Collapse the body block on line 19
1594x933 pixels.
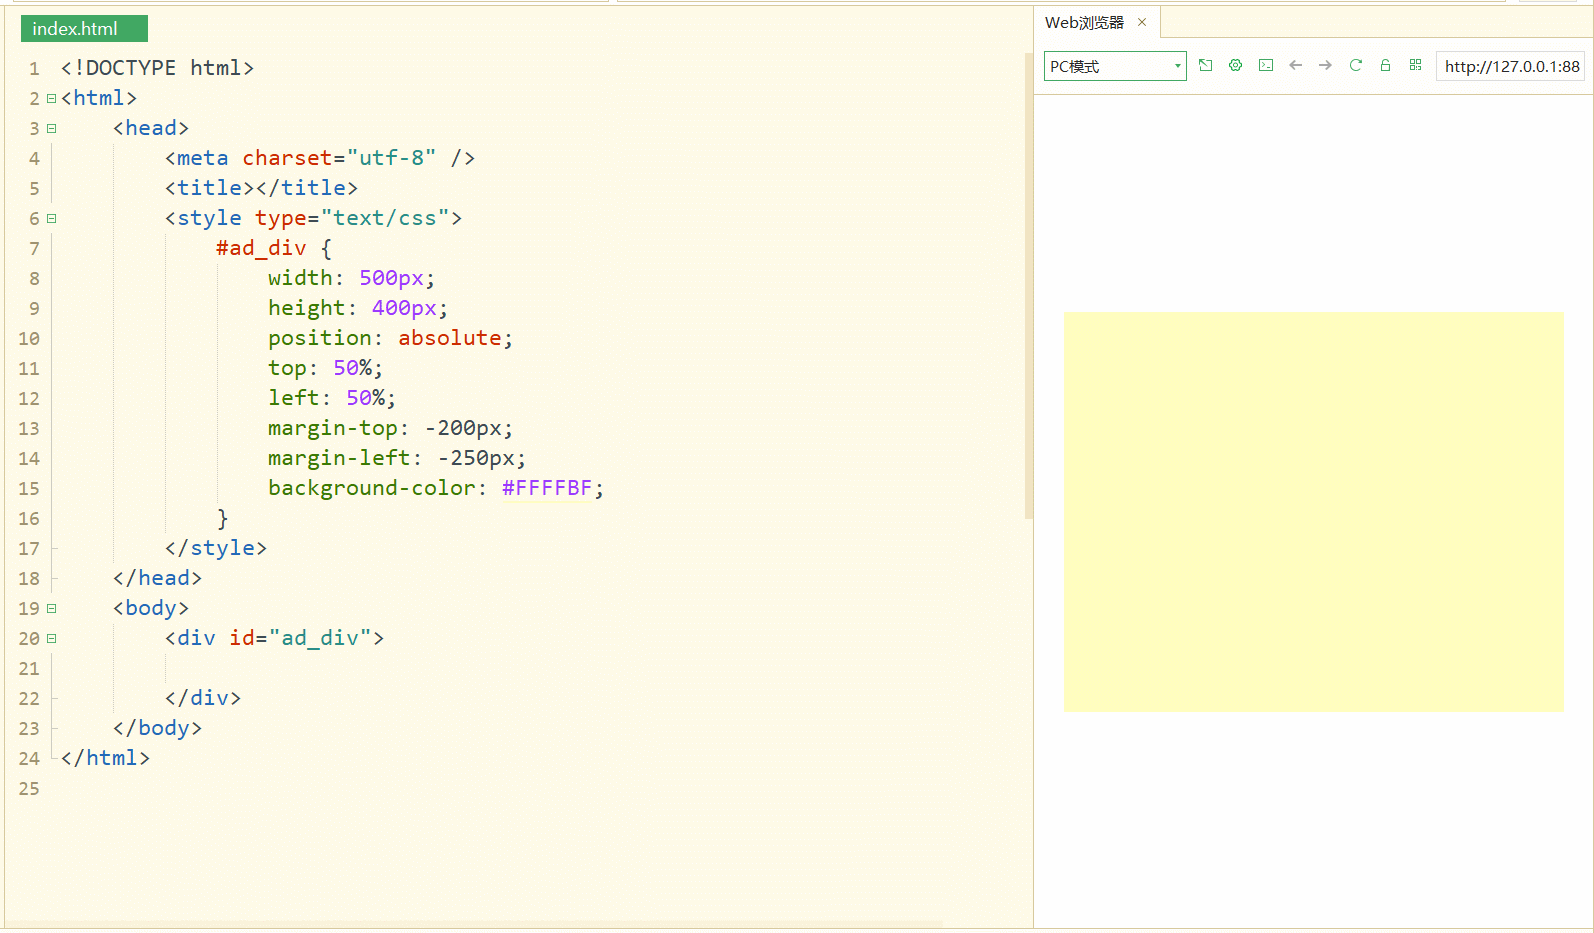pyautogui.click(x=51, y=608)
